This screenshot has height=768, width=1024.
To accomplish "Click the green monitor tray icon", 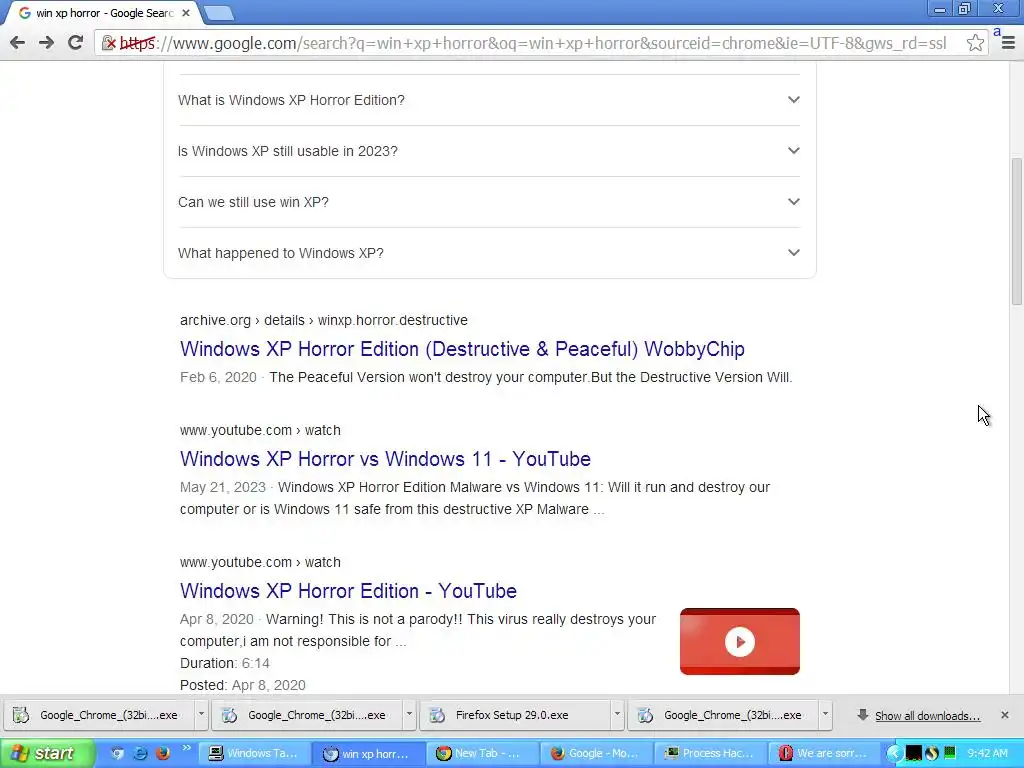I will 951,753.
